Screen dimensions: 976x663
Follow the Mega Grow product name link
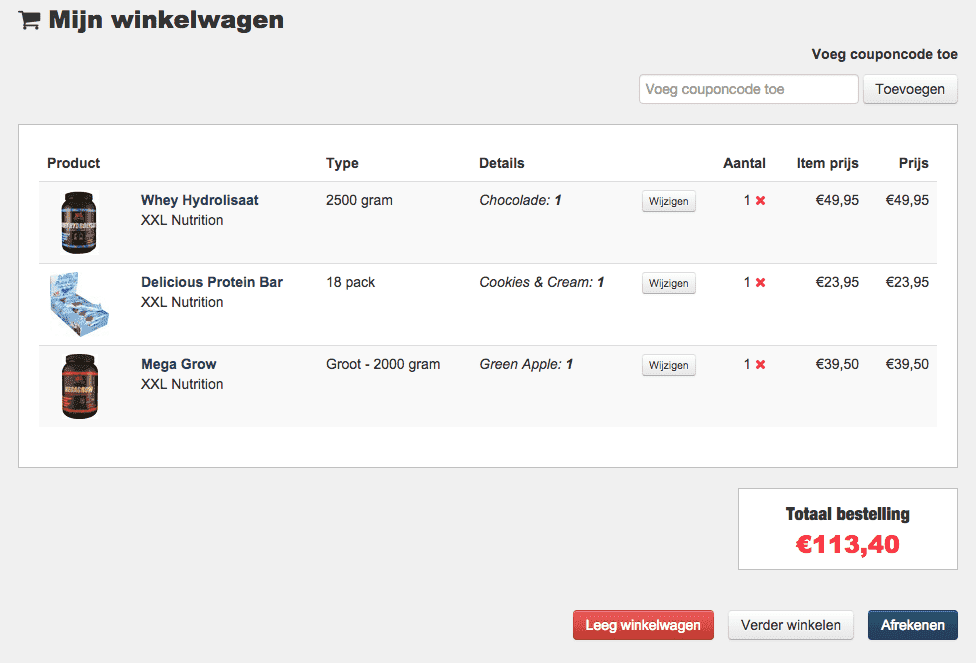[178, 364]
